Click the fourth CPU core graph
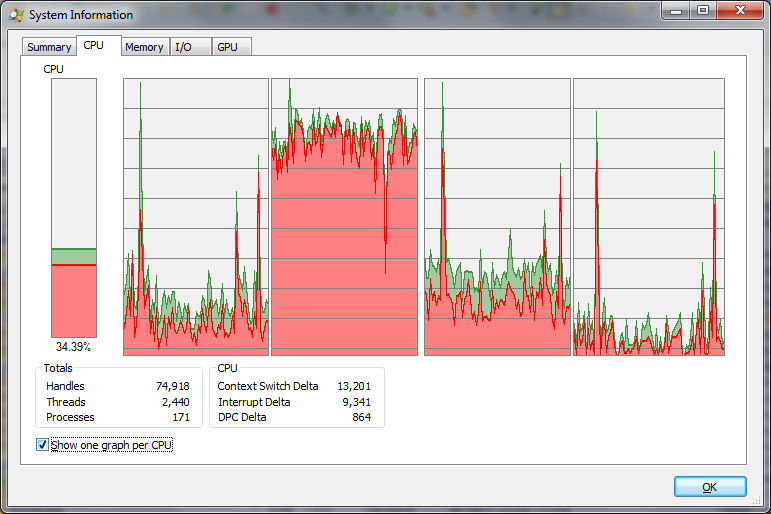Image resolution: width=771 pixels, height=514 pixels. tap(648, 217)
